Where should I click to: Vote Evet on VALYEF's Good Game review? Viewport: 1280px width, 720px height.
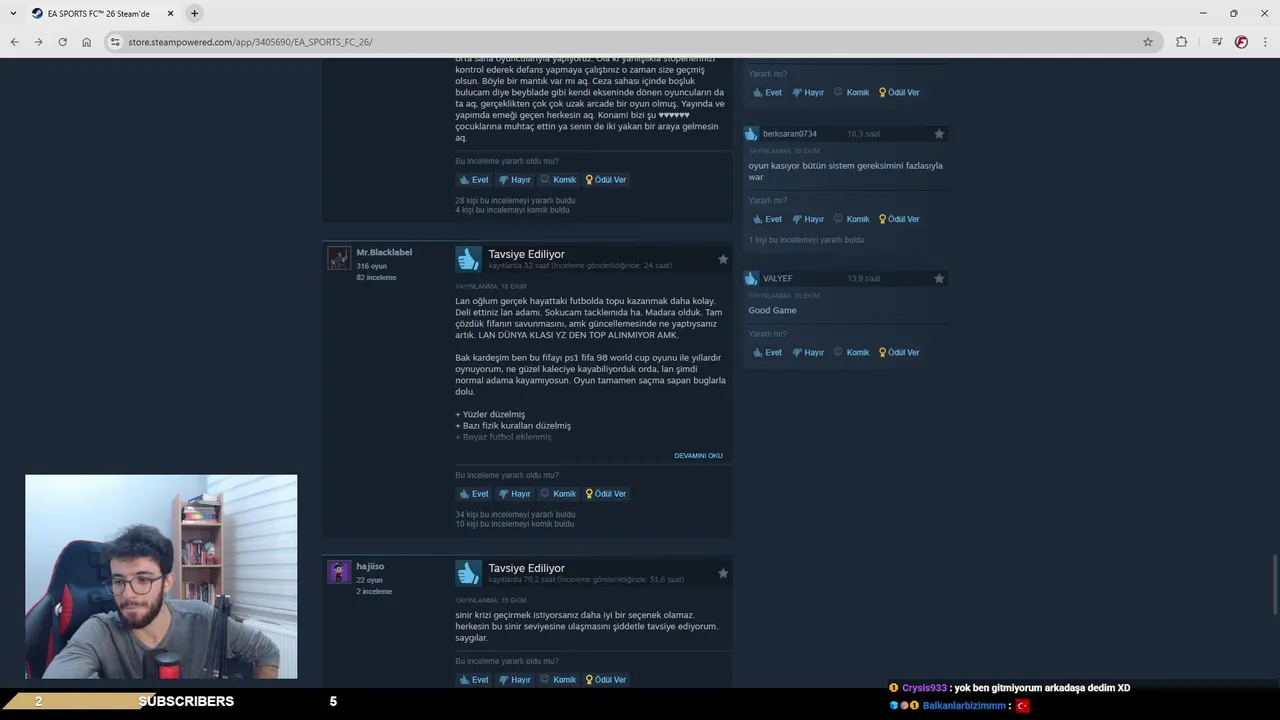tap(767, 353)
